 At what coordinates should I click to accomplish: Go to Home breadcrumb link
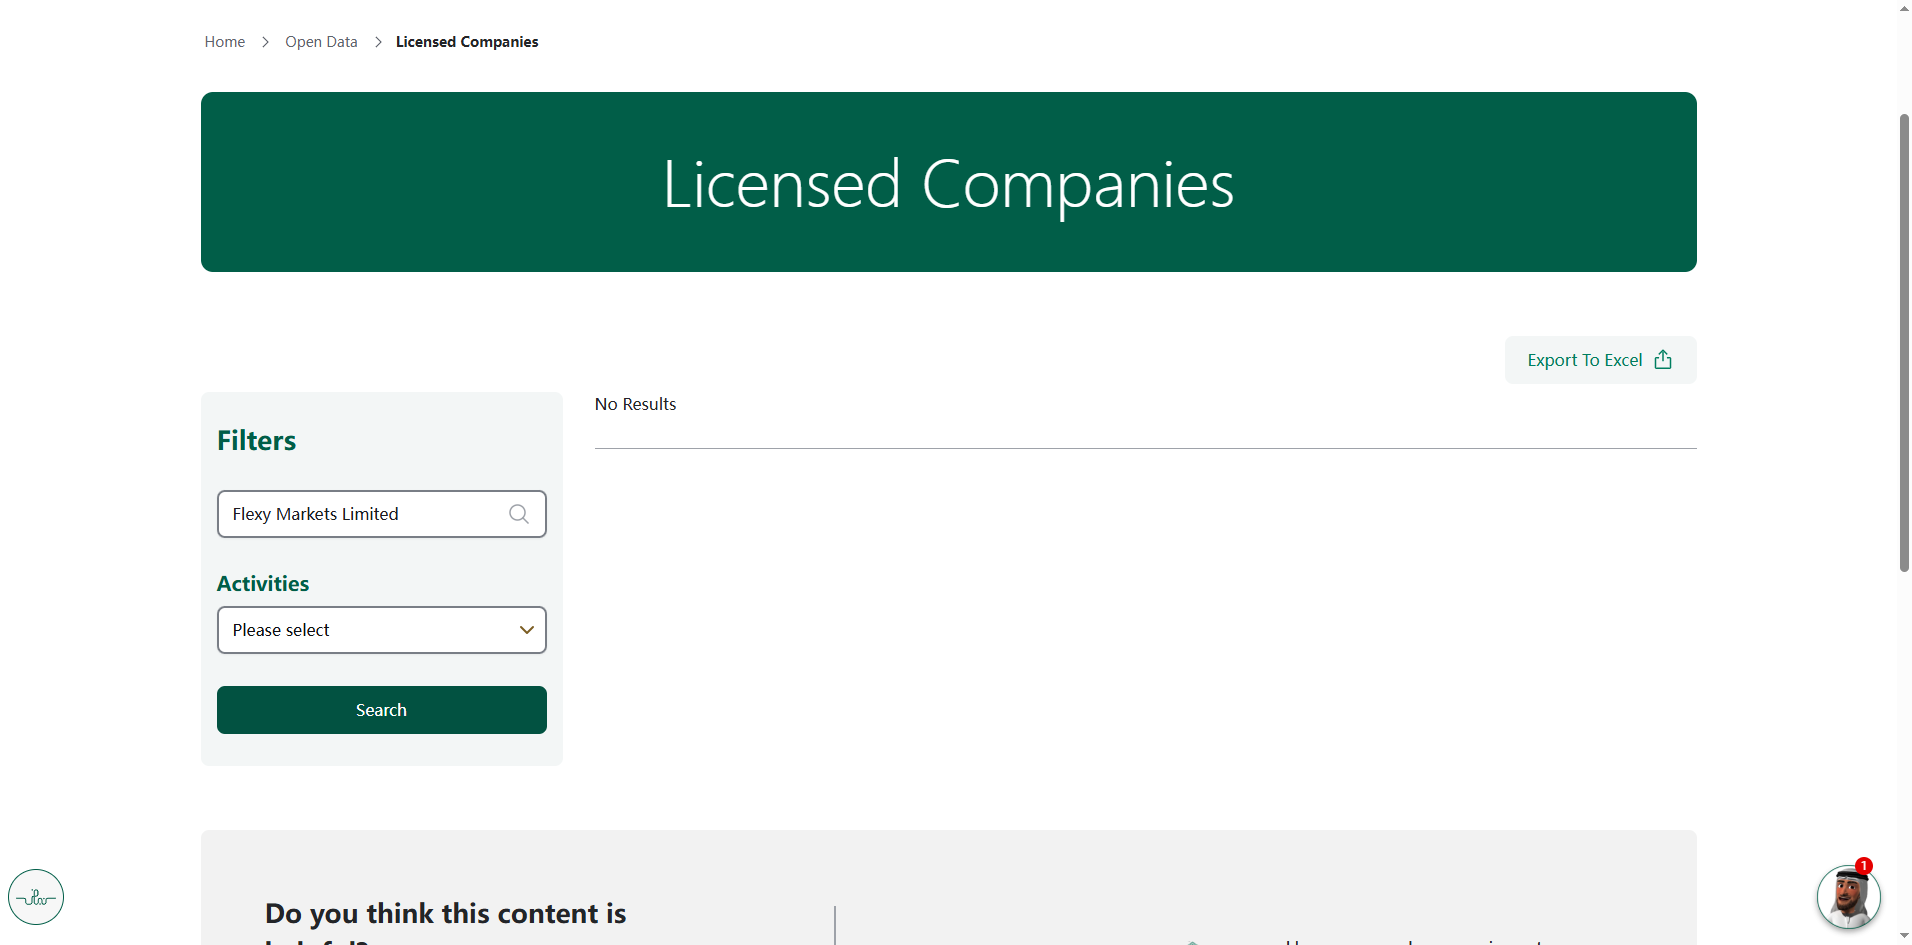(x=225, y=42)
